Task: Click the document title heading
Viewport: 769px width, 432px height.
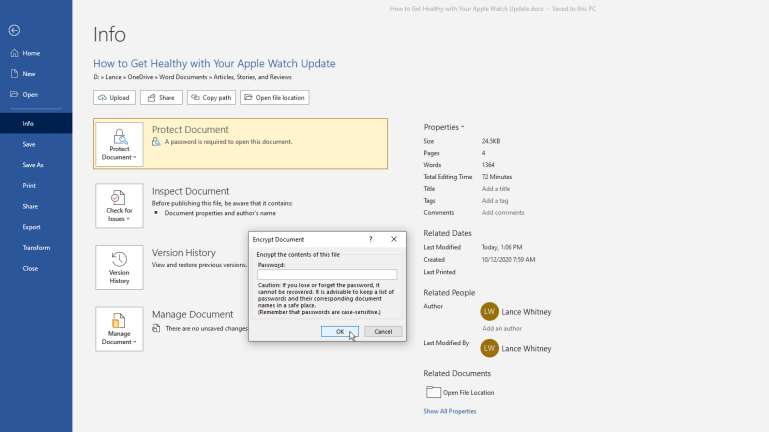Action: click(x=214, y=63)
